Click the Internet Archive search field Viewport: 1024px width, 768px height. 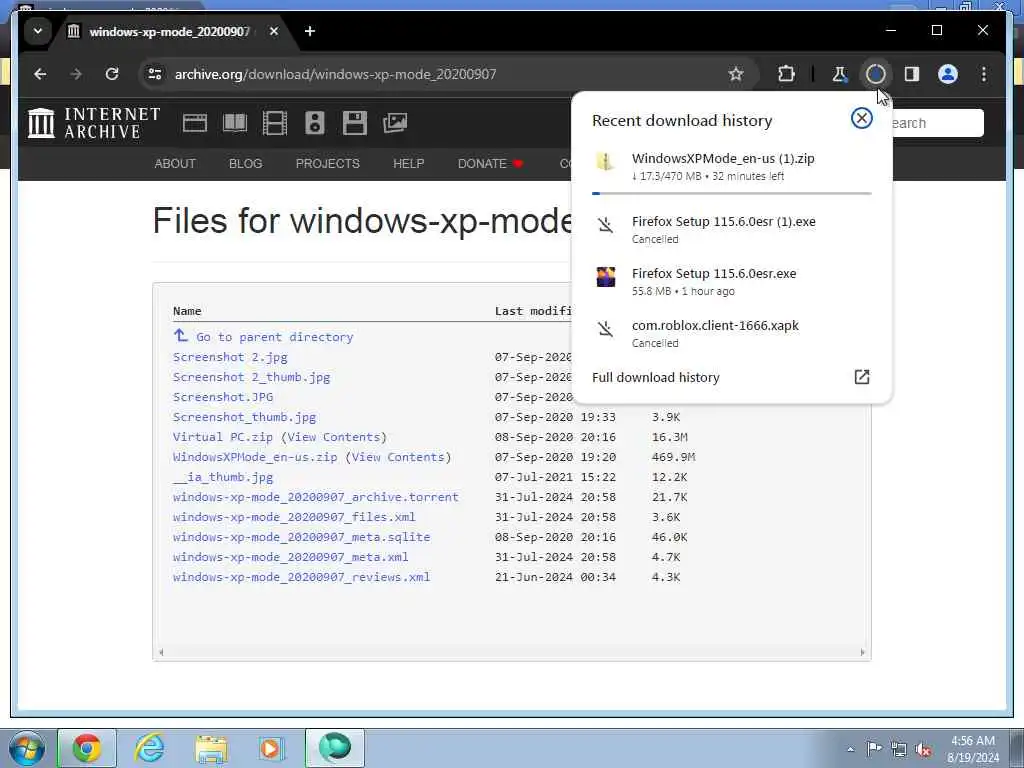click(936, 123)
